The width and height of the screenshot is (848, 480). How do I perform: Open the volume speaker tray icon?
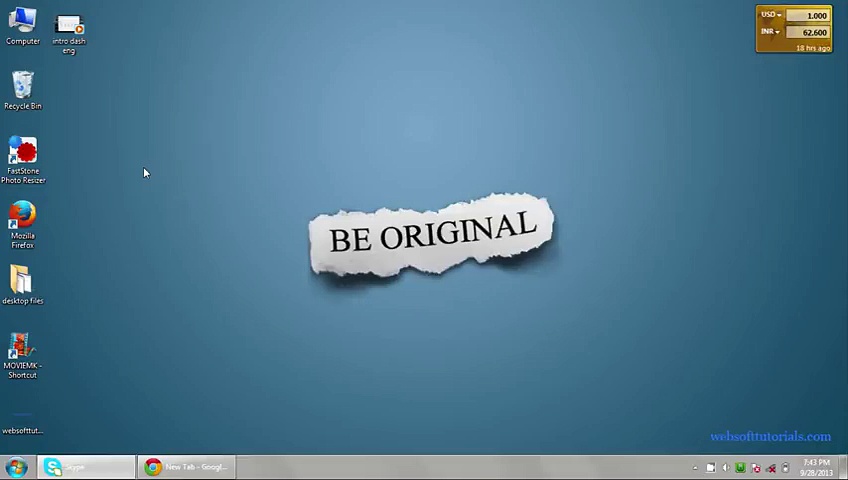726,468
